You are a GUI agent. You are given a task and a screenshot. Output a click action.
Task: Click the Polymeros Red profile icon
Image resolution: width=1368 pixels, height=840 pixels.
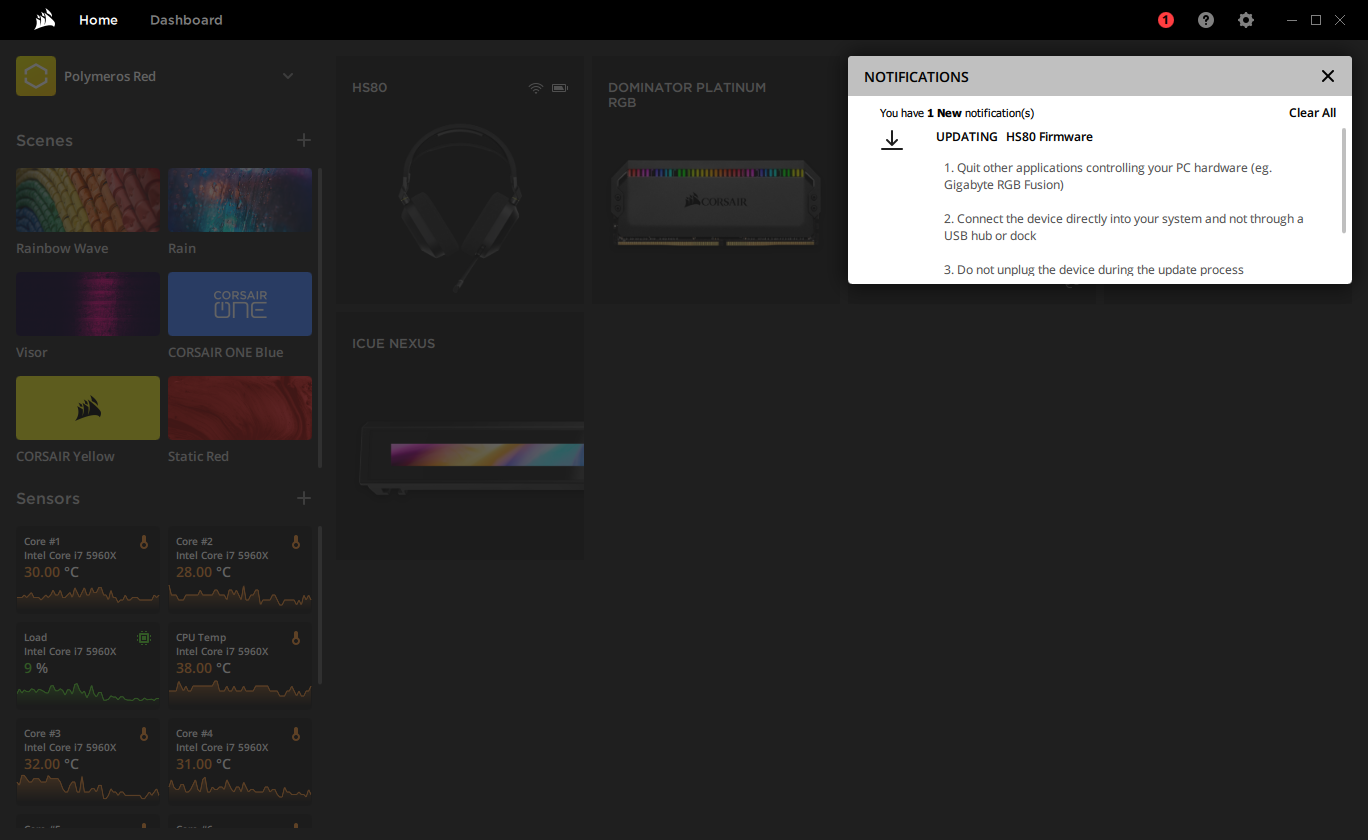coord(36,76)
